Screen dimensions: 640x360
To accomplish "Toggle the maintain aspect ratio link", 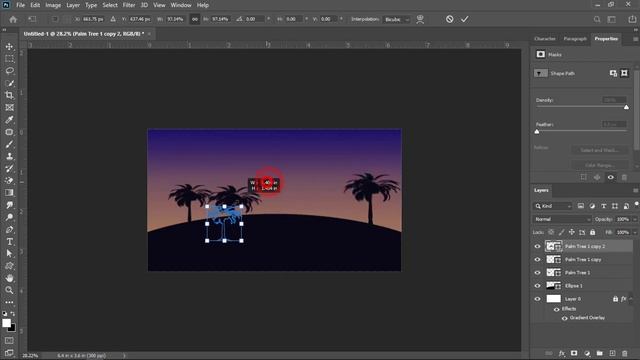I will [195, 19].
